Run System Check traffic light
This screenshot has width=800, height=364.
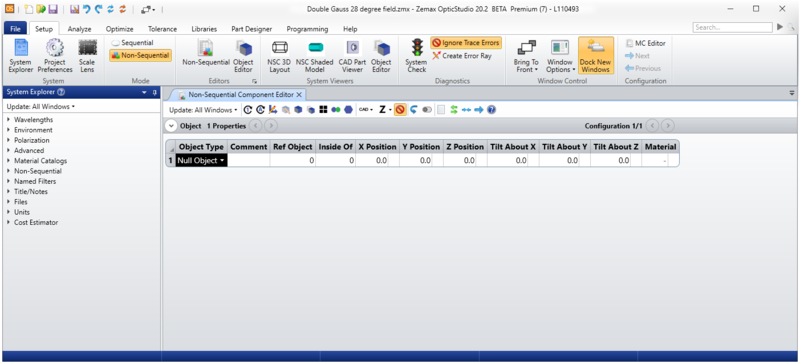[x=416, y=56]
